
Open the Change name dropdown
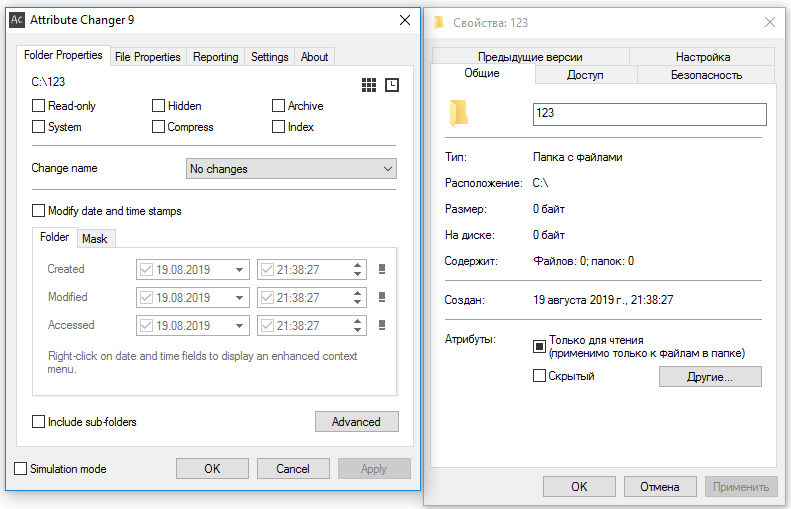[x=292, y=168]
